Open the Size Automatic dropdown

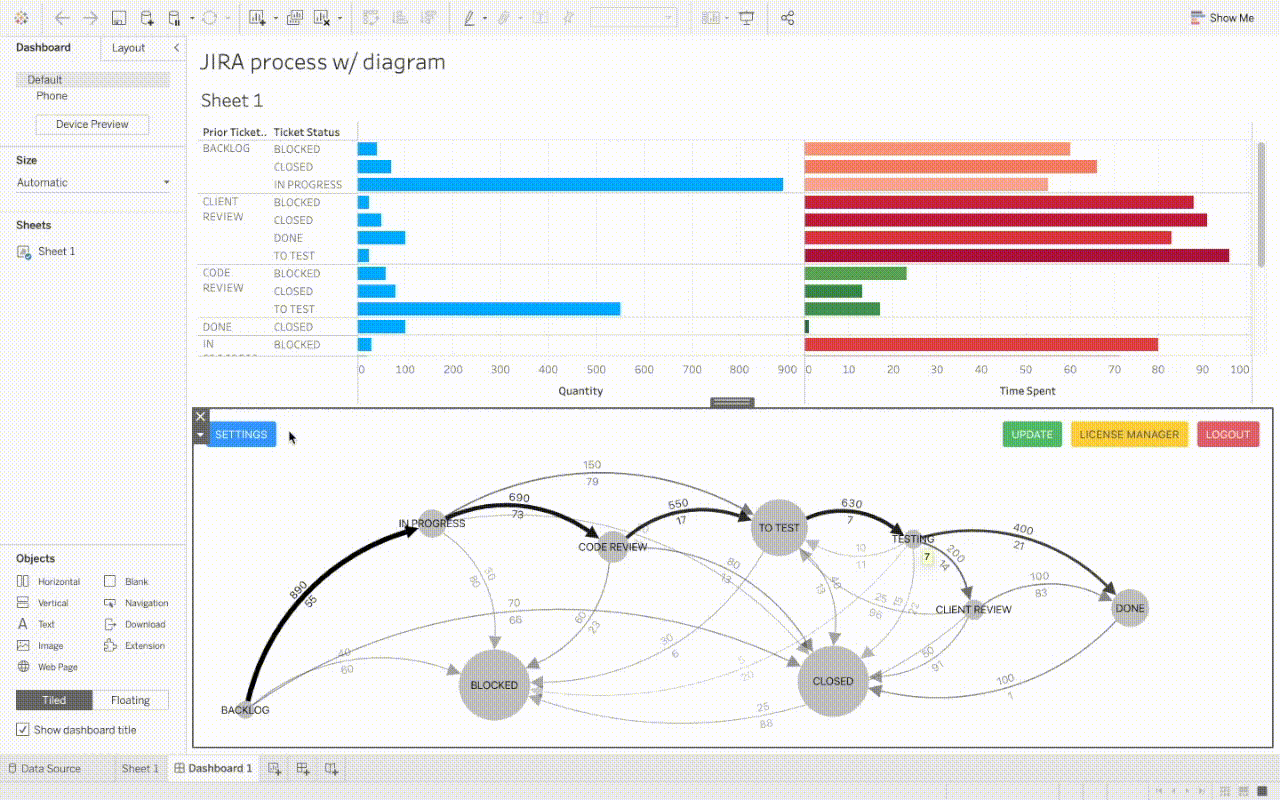click(93, 182)
